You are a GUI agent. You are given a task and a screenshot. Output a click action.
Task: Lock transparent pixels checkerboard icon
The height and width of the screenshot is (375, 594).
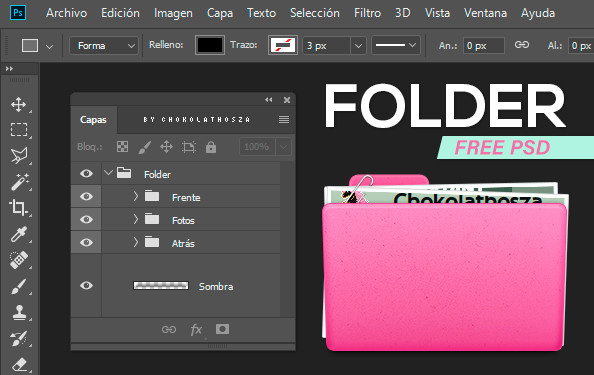pos(122,147)
